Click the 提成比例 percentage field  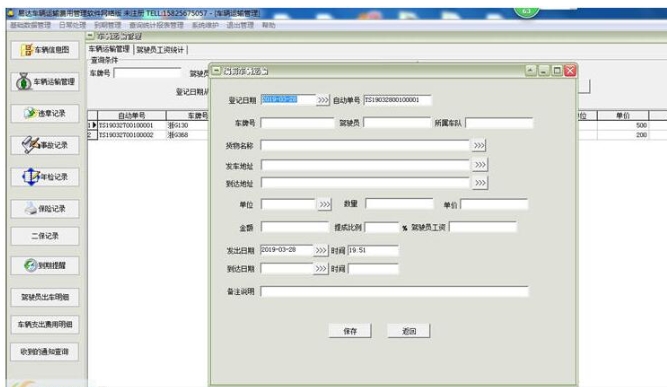tap(382, 228)
